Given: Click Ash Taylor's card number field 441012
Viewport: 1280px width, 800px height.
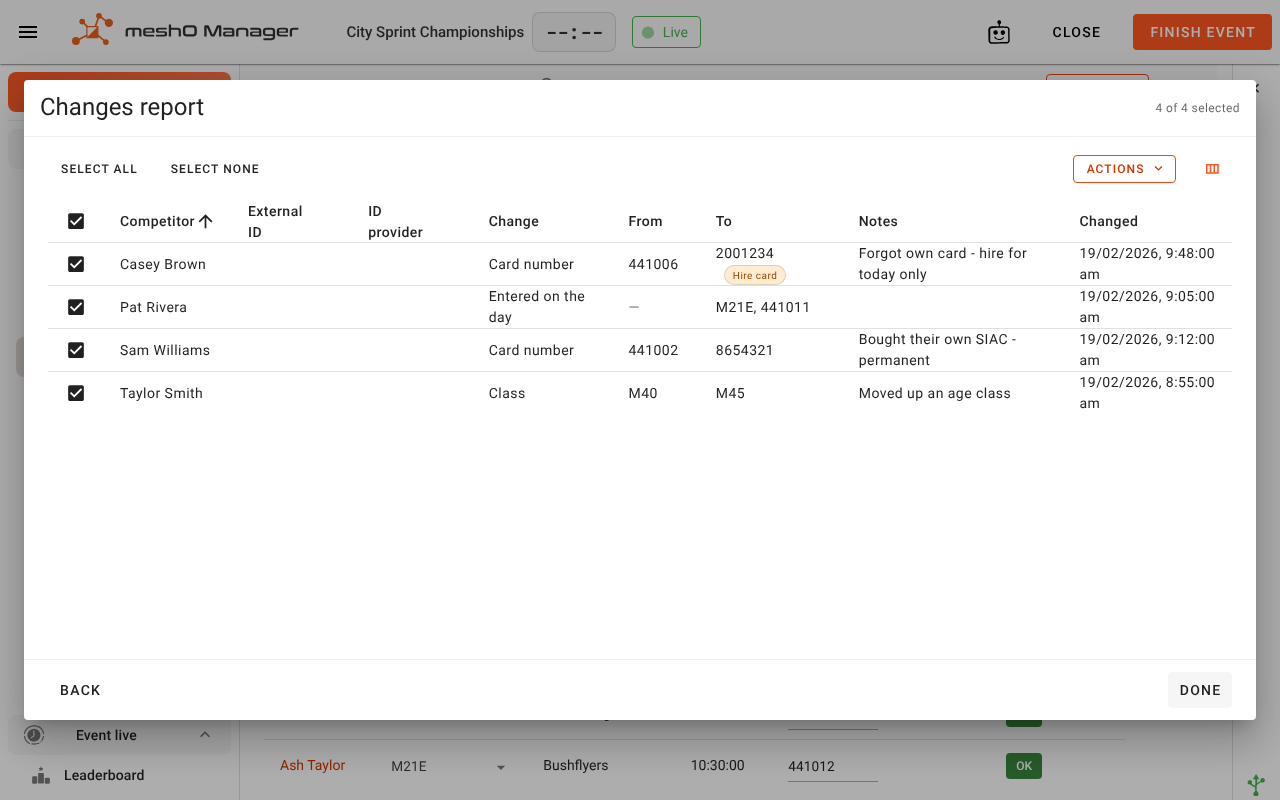Looking at the screenshot, I should [x=833, y=766].
